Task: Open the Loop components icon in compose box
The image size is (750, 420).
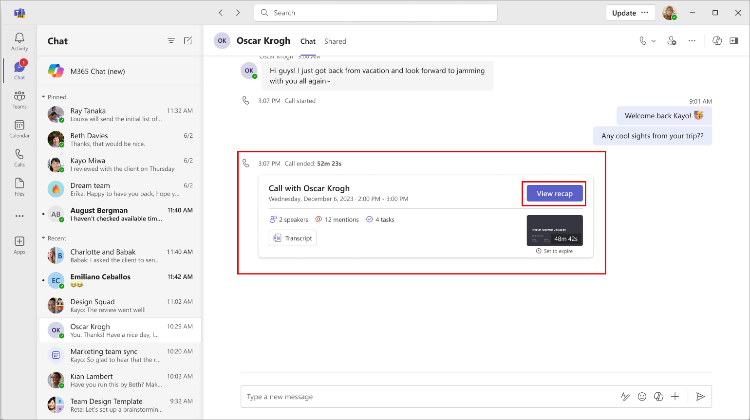Action: pos(658,397)
